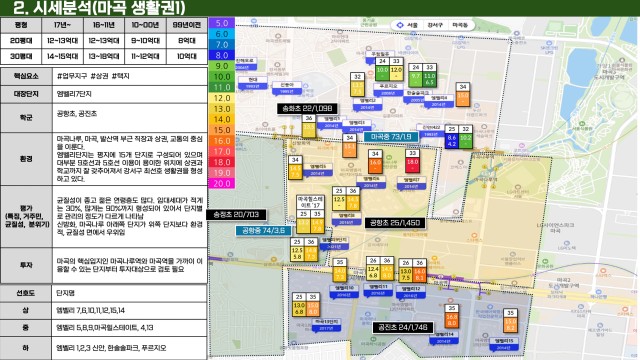Click the 대장단지 row header

(x=26, y=94)
